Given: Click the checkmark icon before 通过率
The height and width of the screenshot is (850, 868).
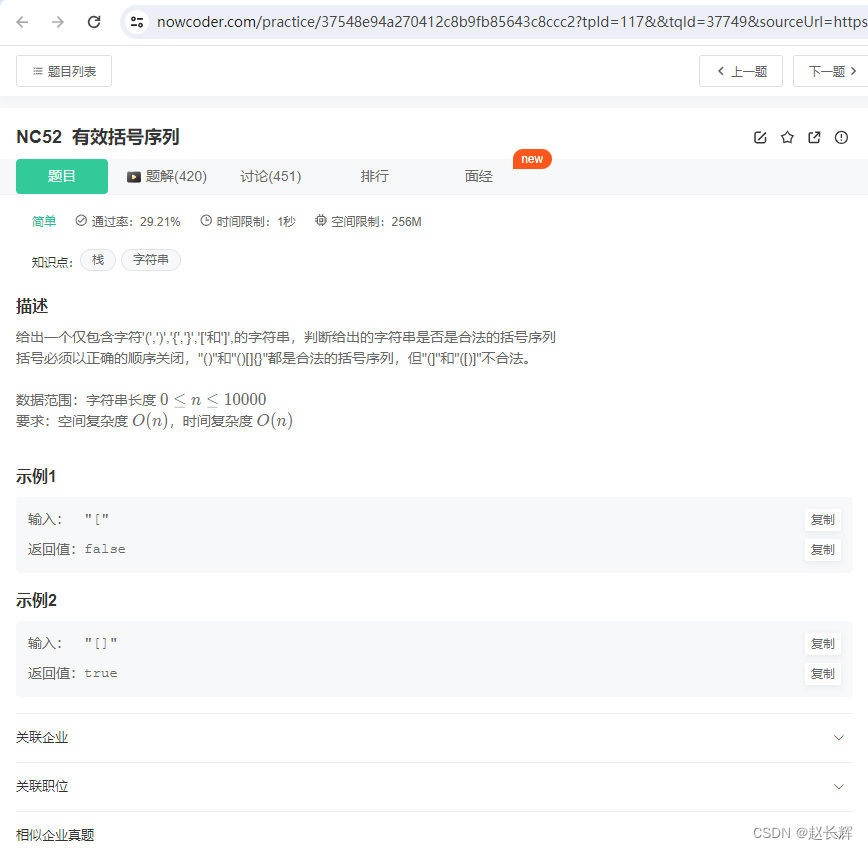Looking at the screenshot, I should (80, 221).
